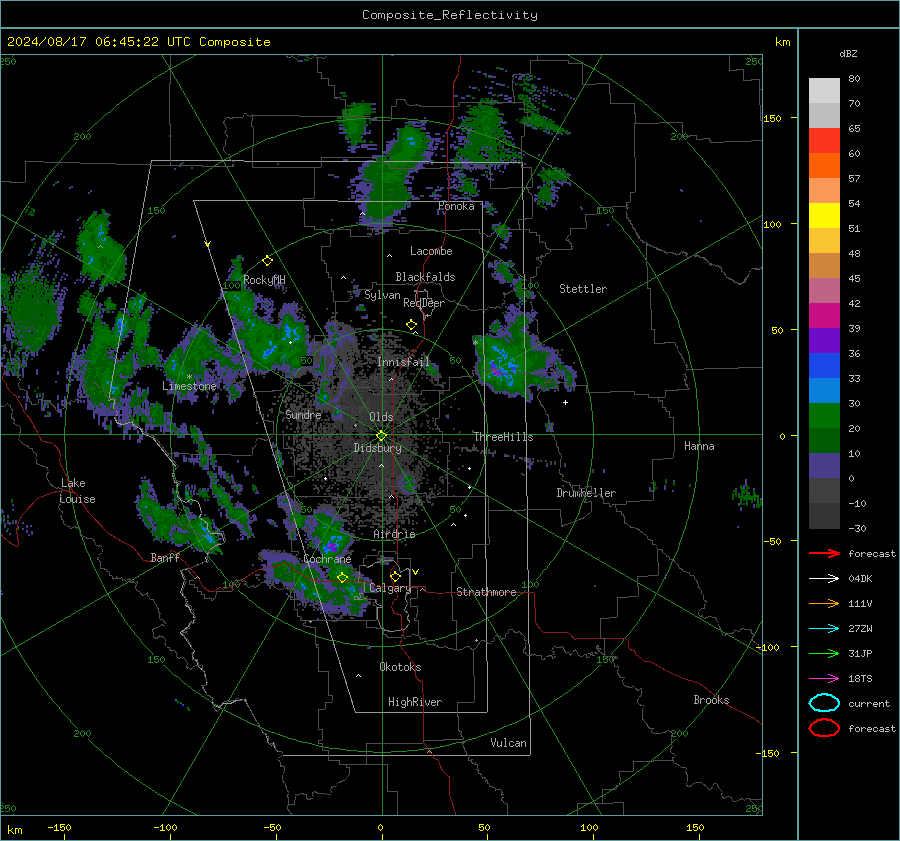Click the red swatch in dBZ scale
This screenshot has height=841, width=900.
824,141
